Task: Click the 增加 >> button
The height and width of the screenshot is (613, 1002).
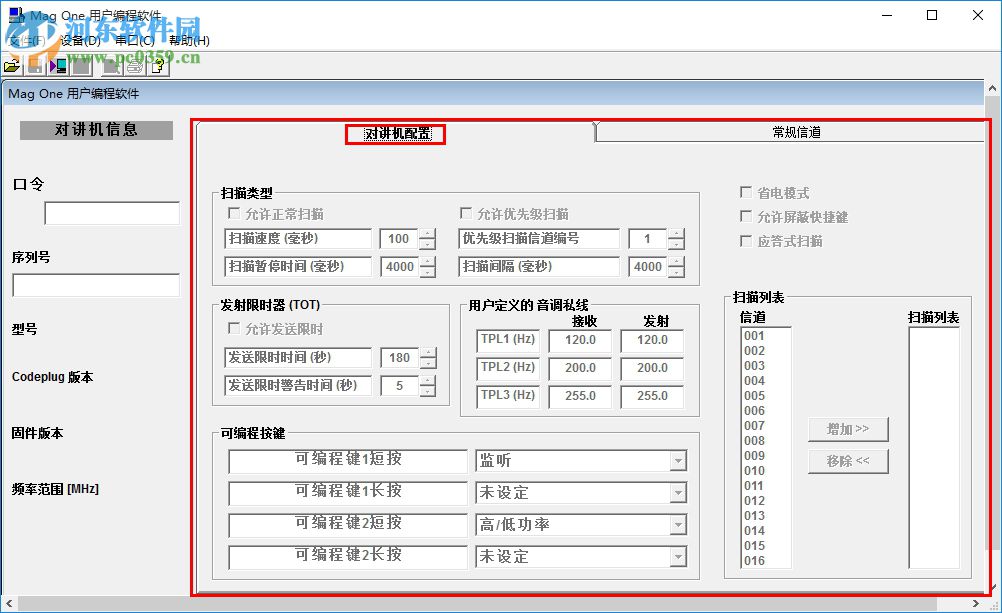Action: (848, 429)
